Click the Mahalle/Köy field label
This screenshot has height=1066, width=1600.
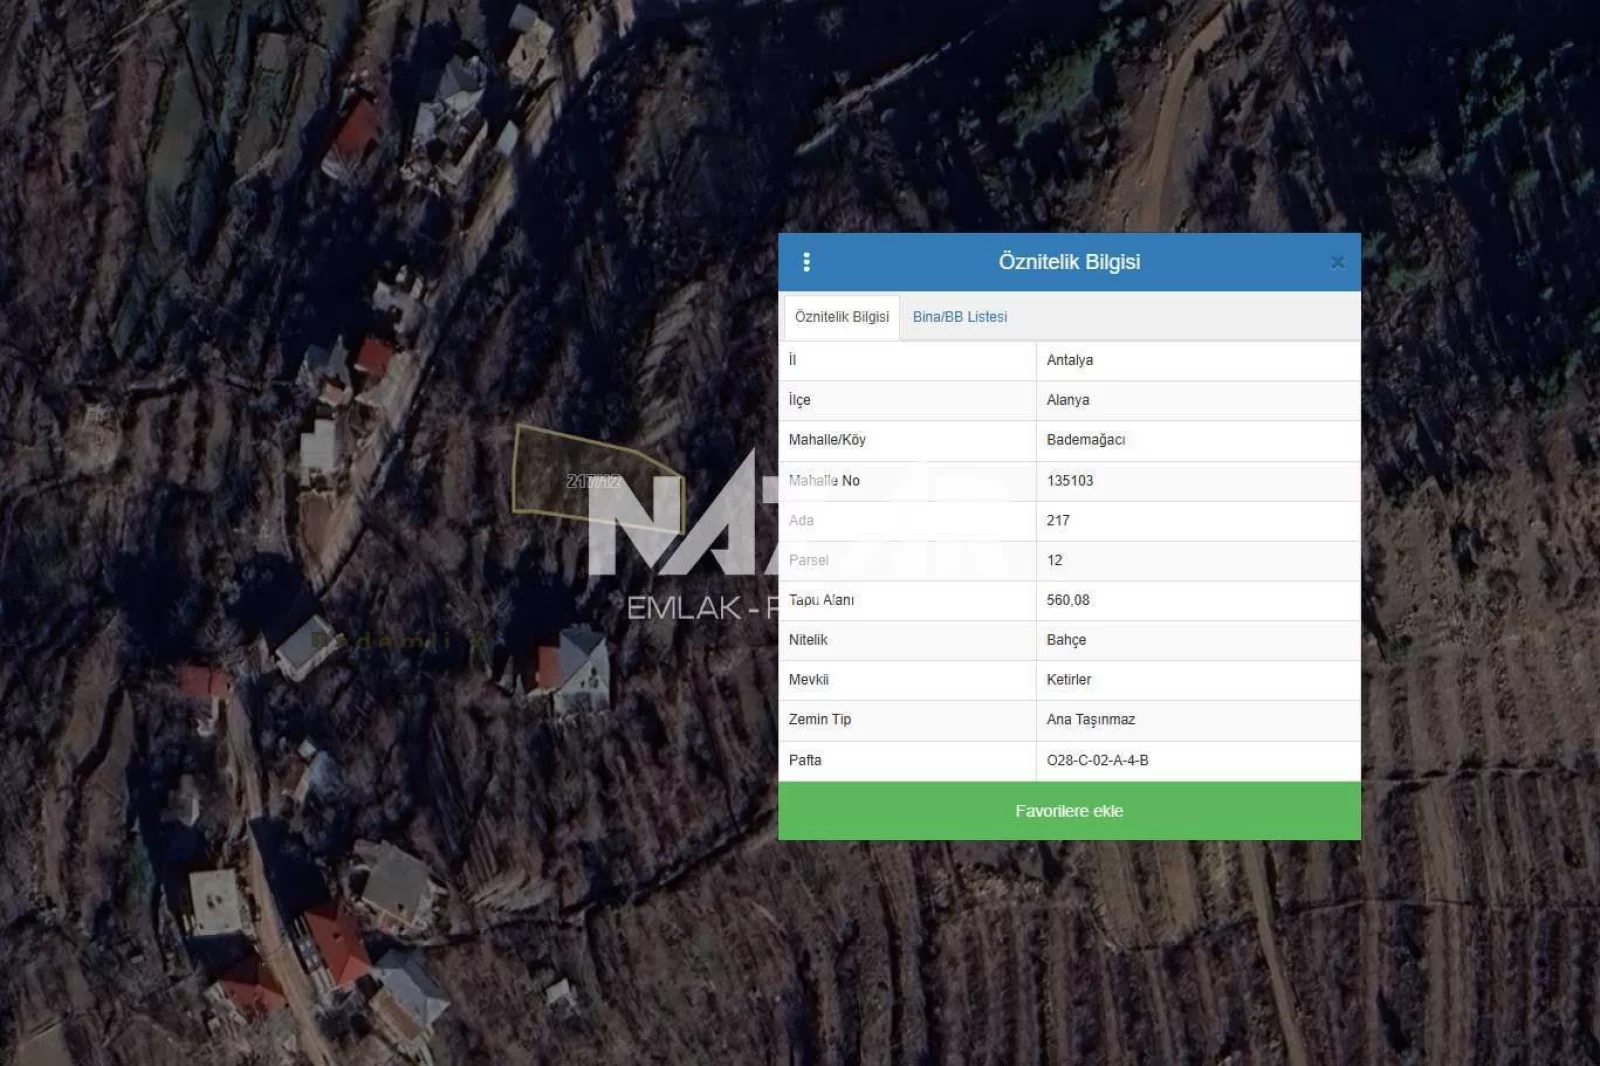pyautogui.click(x=826, y=440)
